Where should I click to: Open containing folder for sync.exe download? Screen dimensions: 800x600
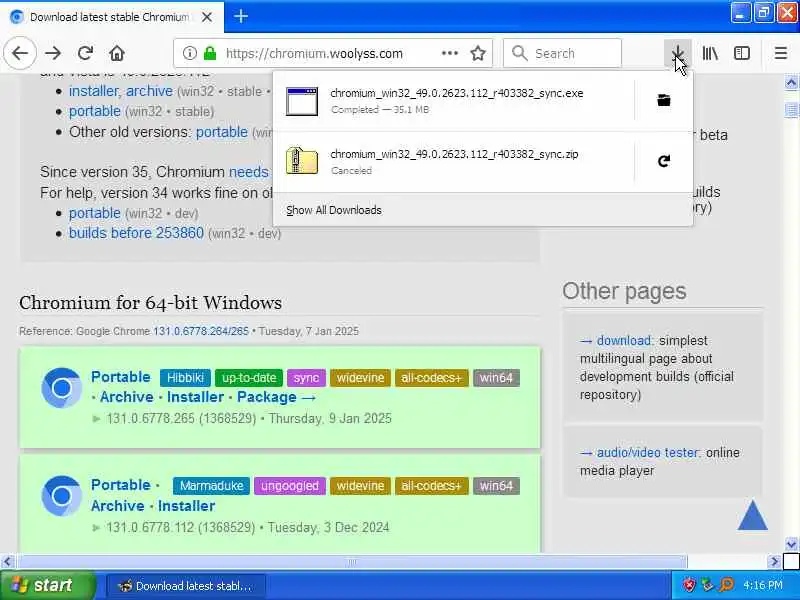point(663,100)
